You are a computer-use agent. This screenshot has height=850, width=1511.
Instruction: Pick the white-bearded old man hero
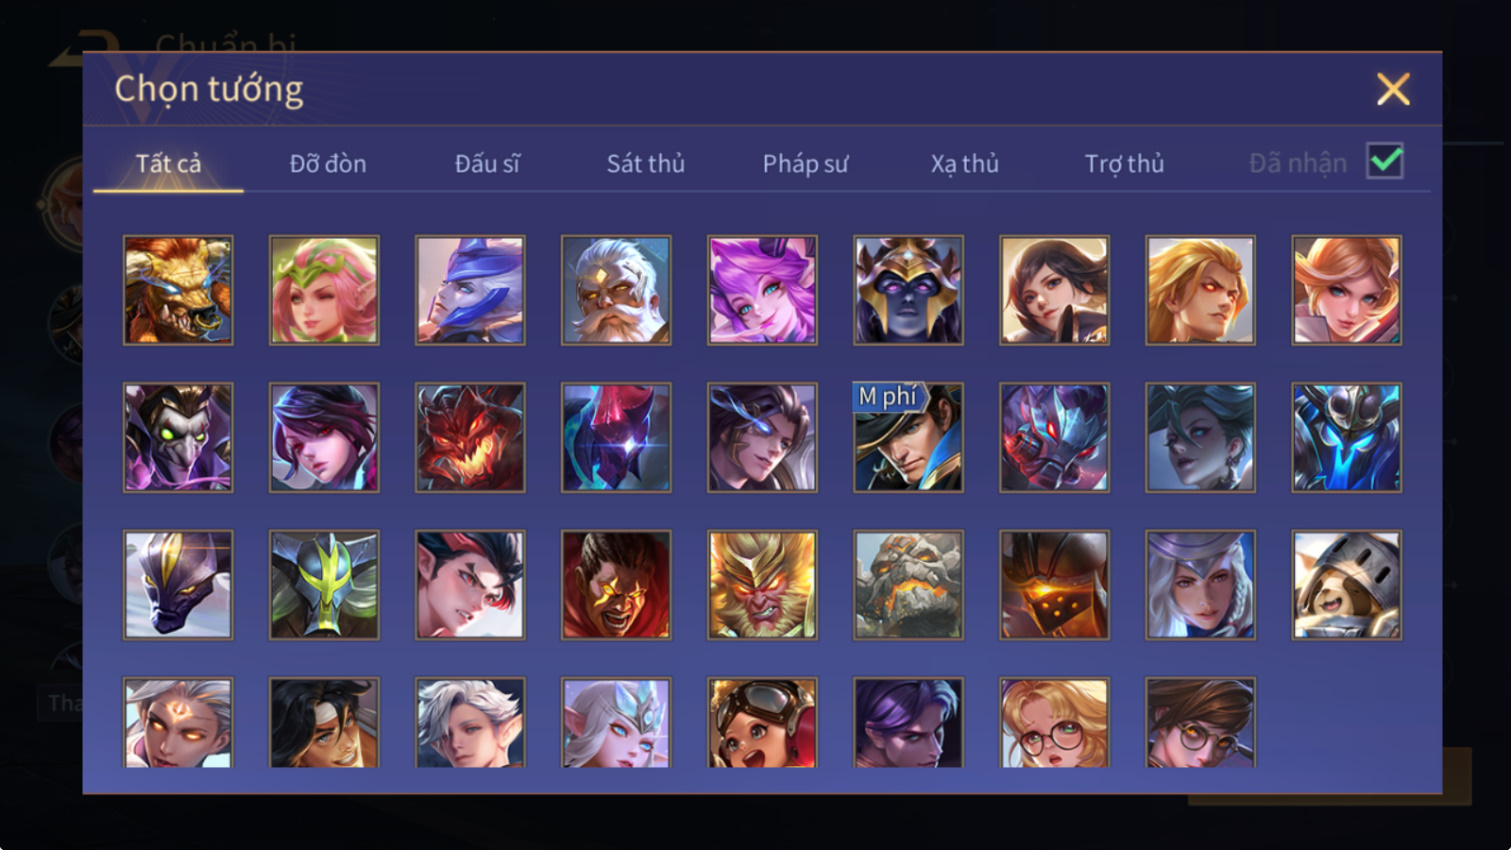pos(616,290)
